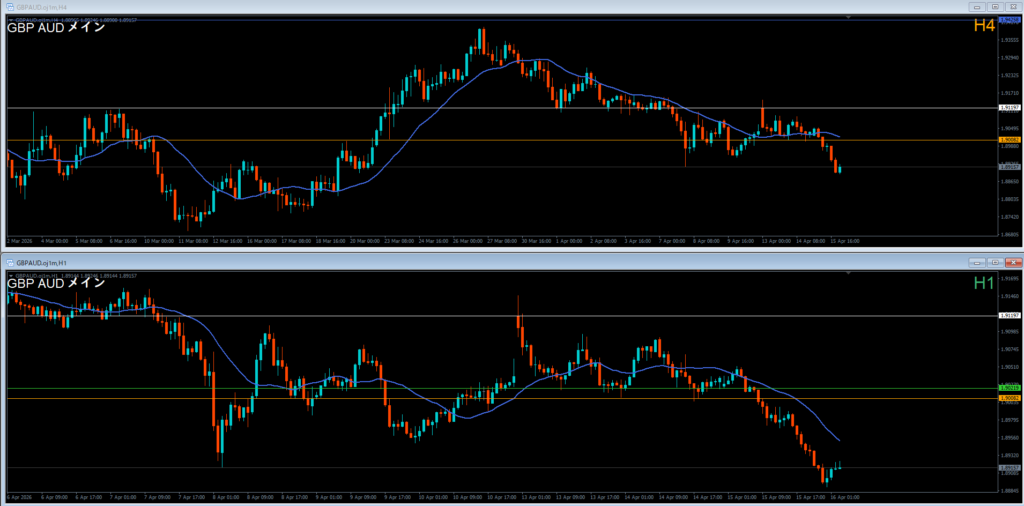Click white 1.91197 price tag in H4 chart
This screenshot has width=1024, height=506.
point(1009,107)
